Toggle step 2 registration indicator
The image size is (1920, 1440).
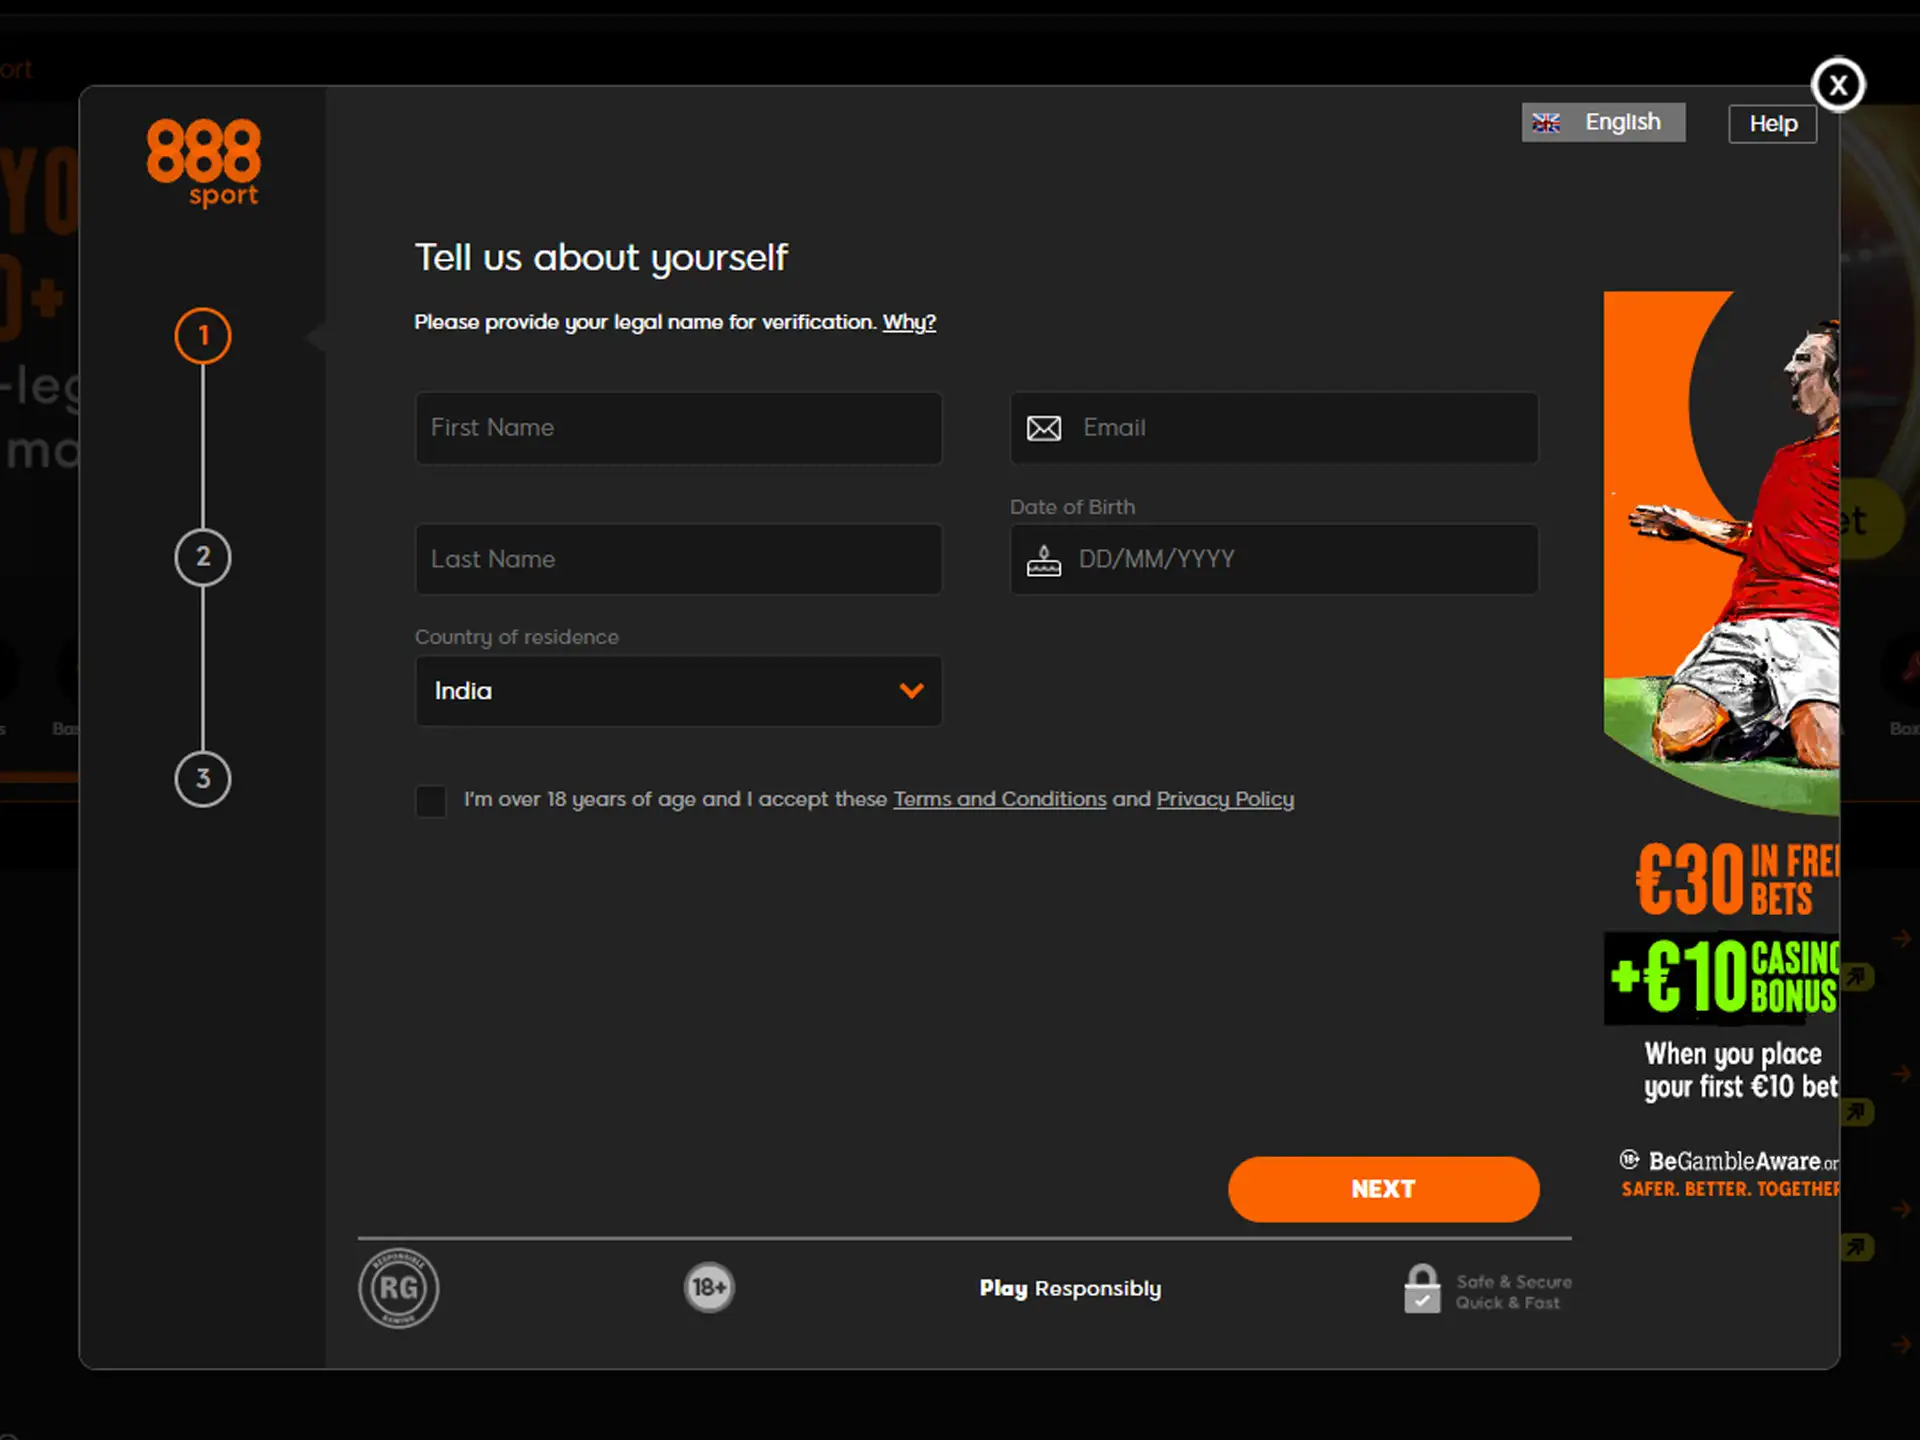[x=203, y=555]
